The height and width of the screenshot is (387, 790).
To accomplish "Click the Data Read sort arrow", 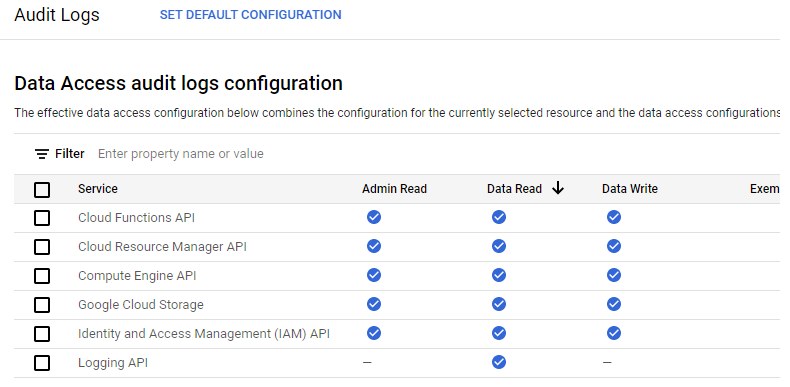I will click(558, 188).
